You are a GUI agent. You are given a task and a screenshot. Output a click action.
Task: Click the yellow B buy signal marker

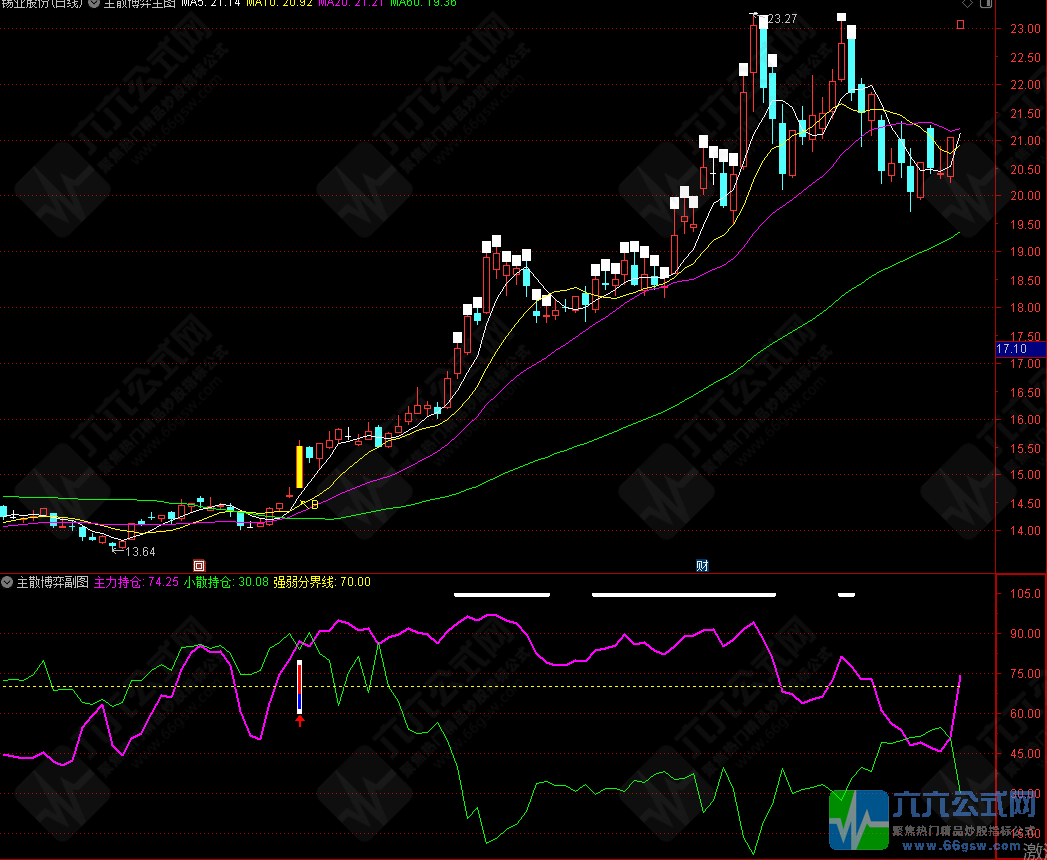click(x=314, y=505)
